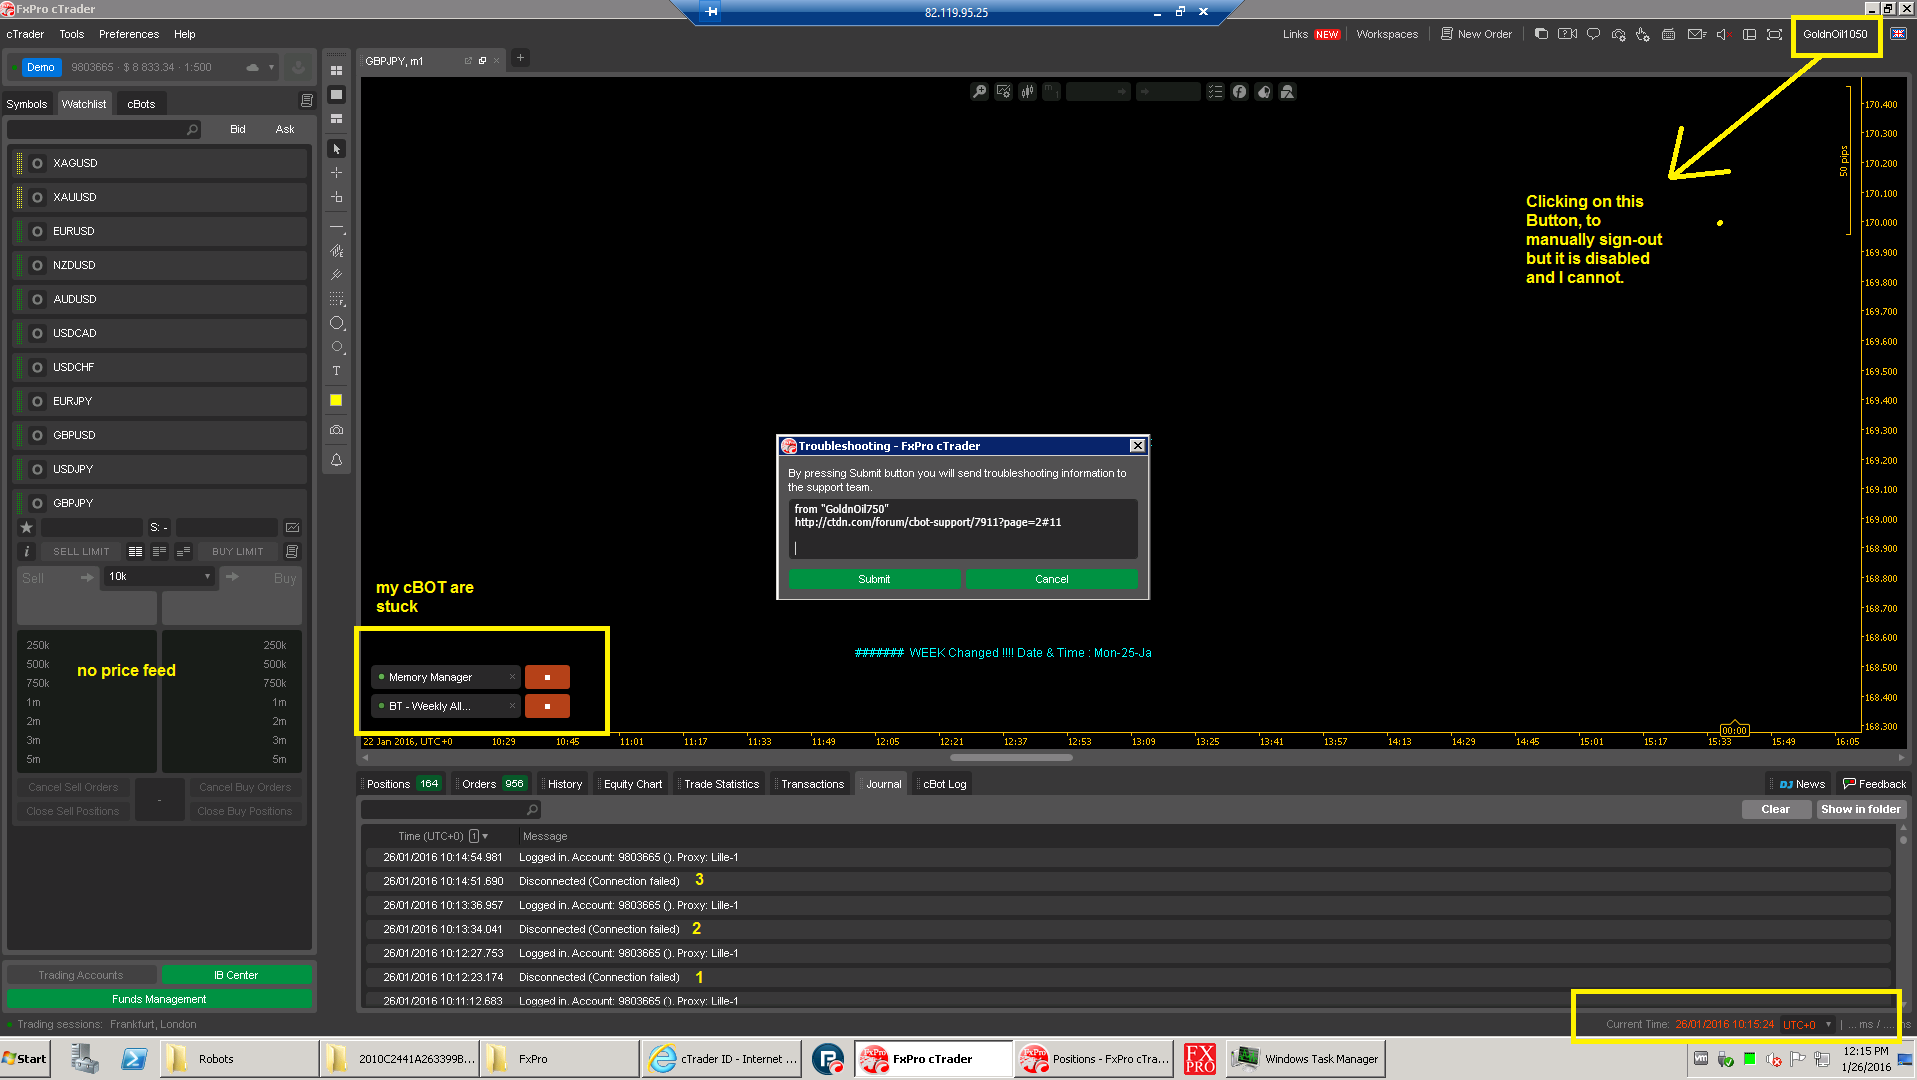Open the UTC+0 timezone dropdown

1808,1024
